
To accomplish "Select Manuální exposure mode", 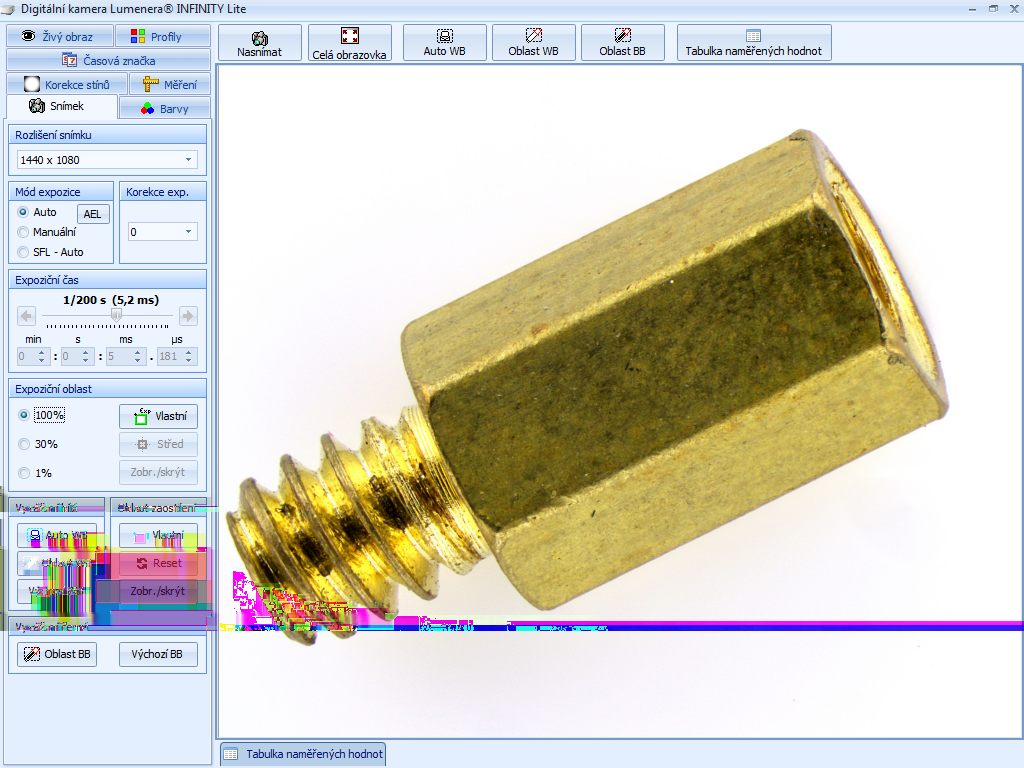I will [x=24, y=232].
